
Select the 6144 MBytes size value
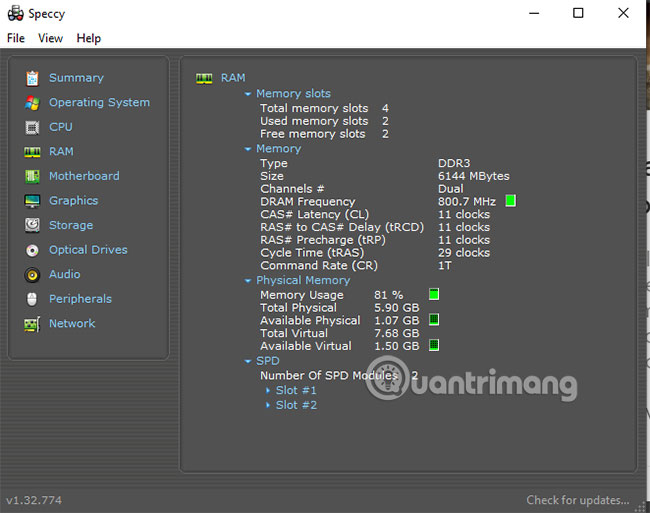474,176
